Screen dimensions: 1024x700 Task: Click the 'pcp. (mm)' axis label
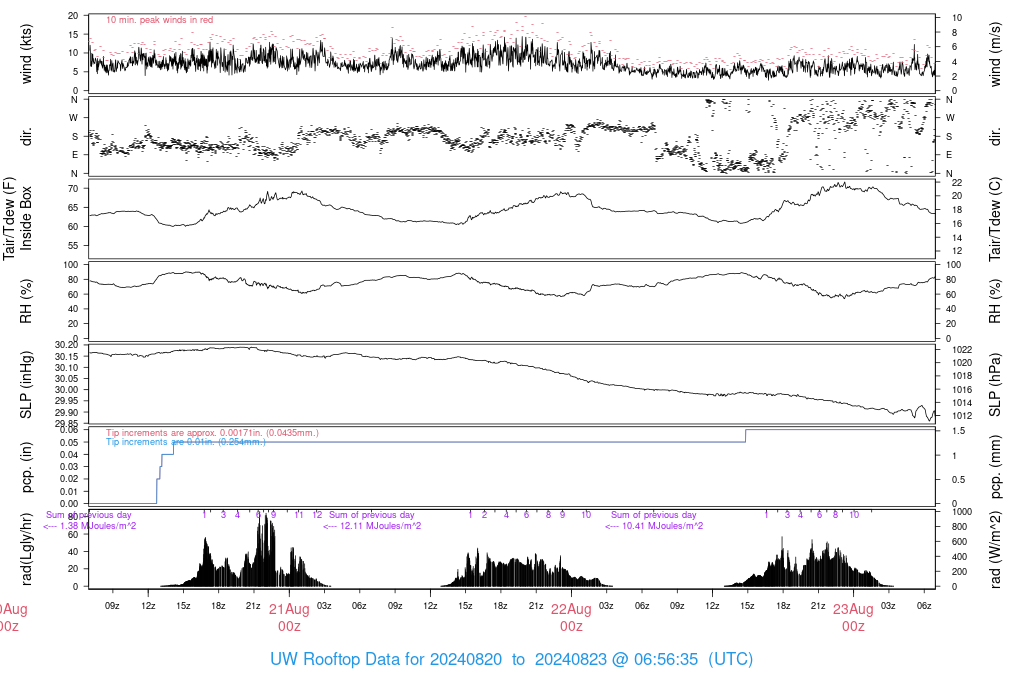pyautogui.click(x=995, y=468)
